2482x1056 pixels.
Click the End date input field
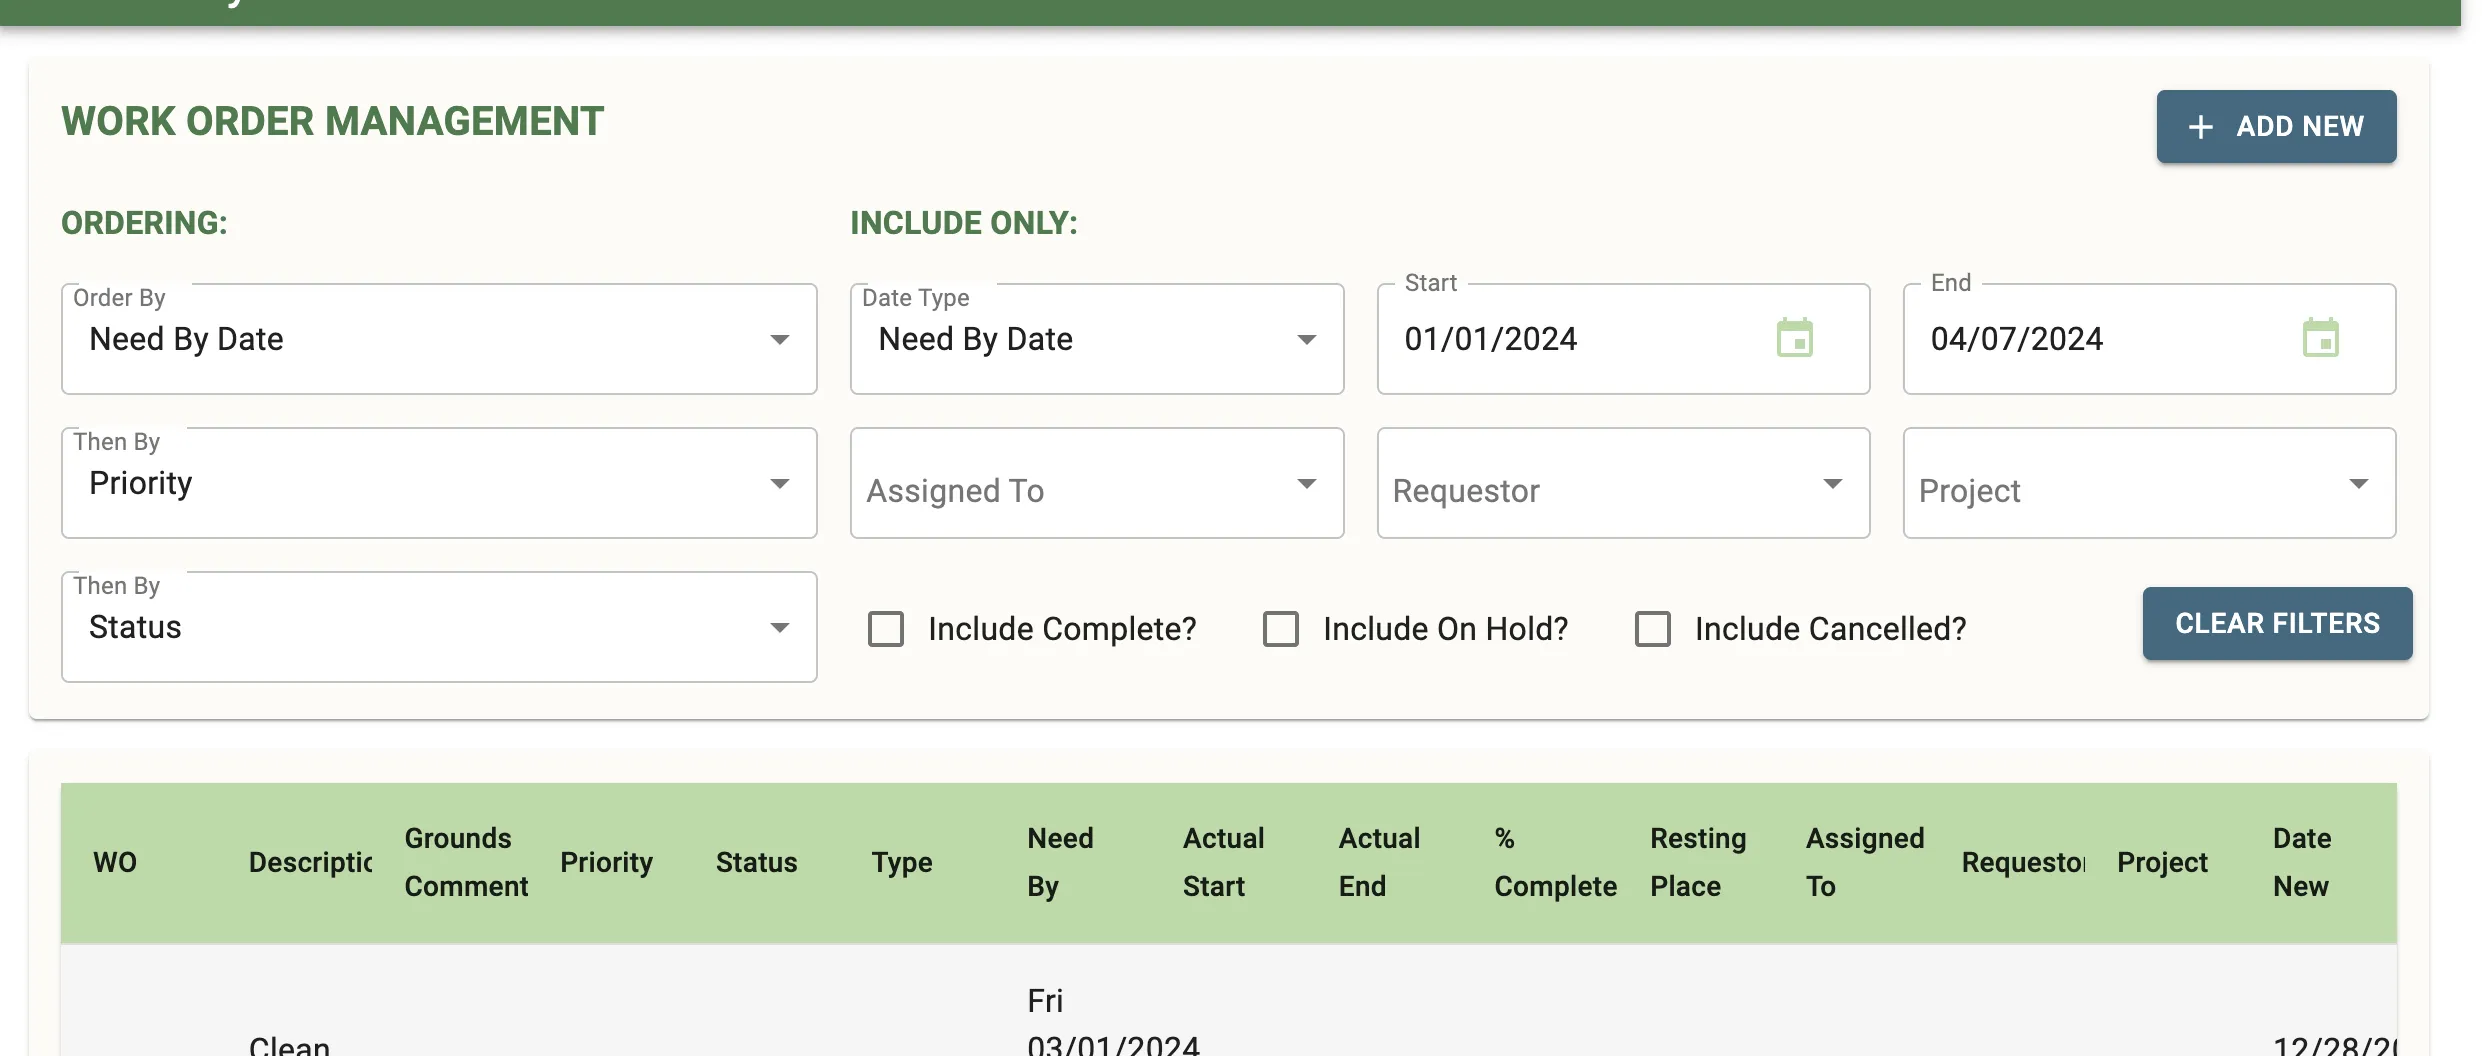click(x=2080, y=338)
